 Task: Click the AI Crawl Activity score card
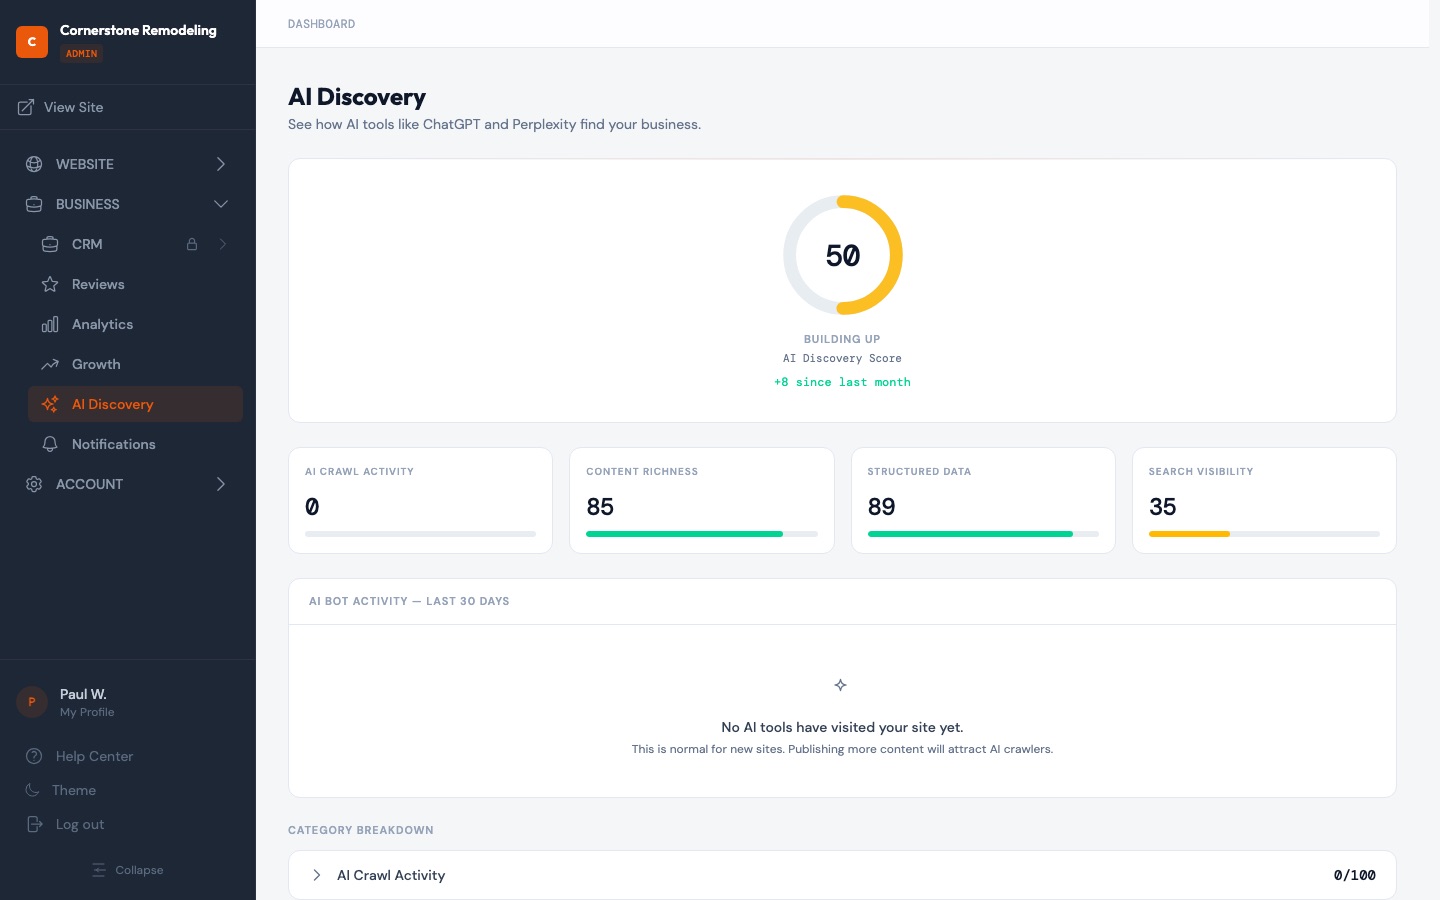click(x=420, y=500)
